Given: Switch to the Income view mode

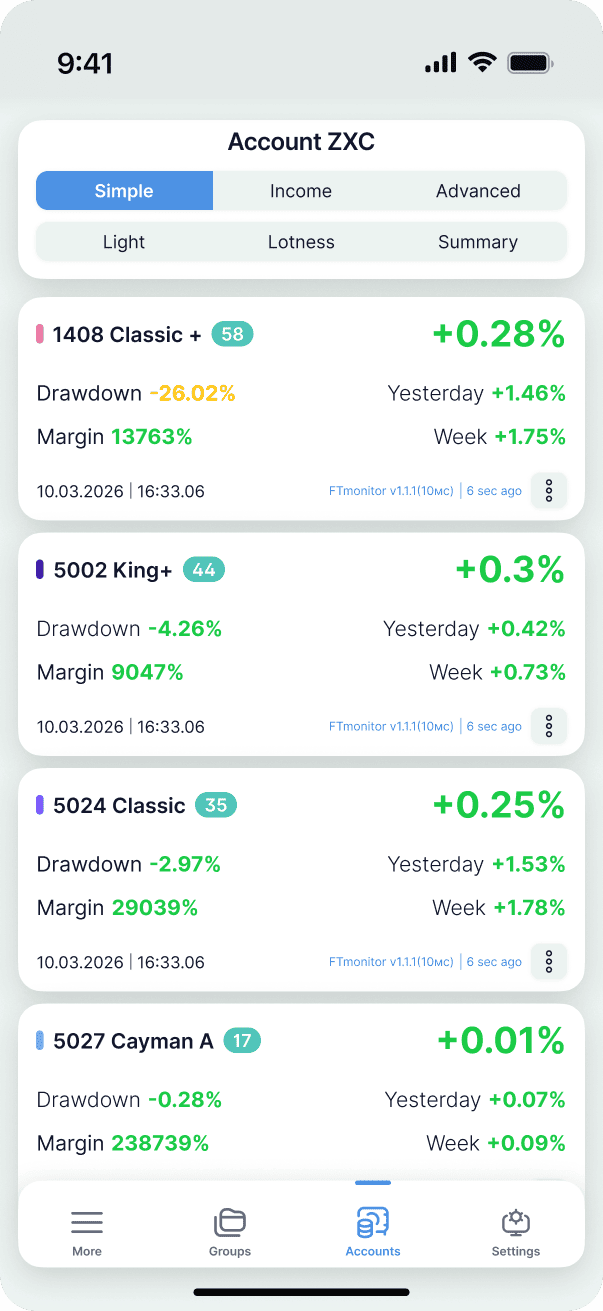Looking at the screenshot, I should coord(301,191).
